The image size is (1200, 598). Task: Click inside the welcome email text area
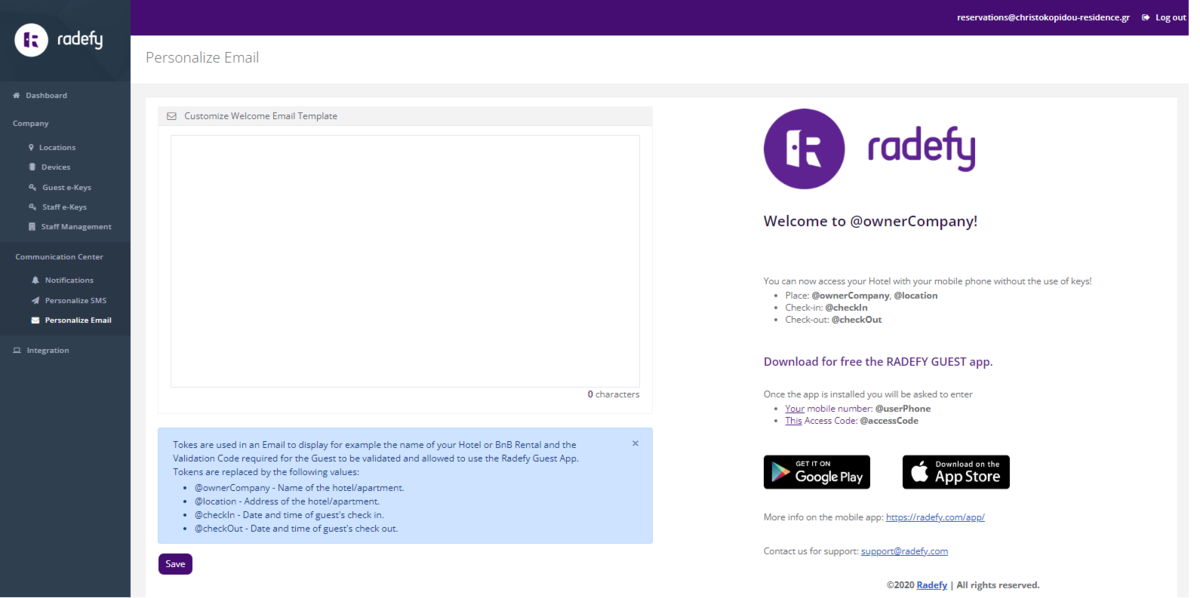click(x=405, y=261)
